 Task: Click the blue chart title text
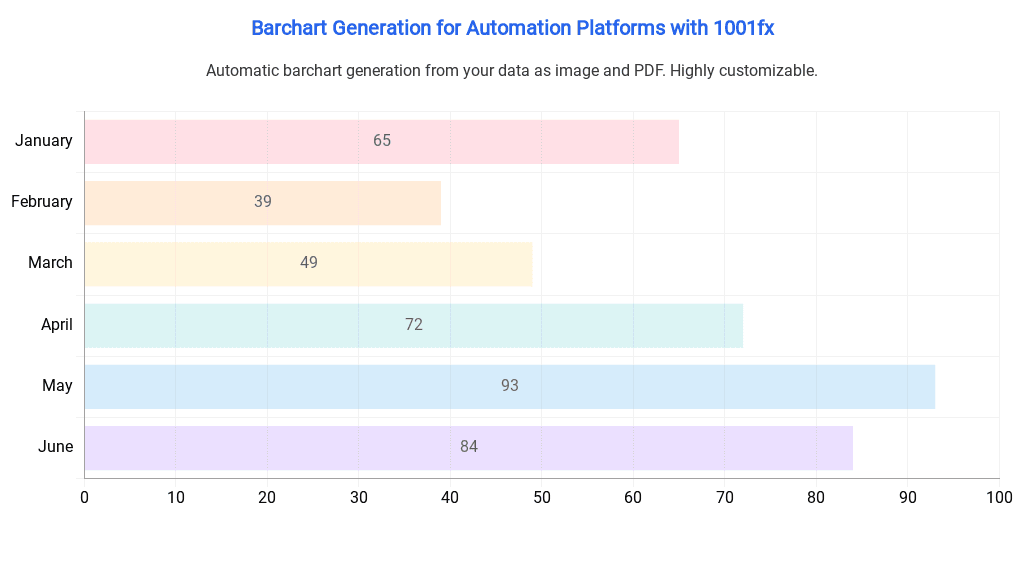coord(512,28)
